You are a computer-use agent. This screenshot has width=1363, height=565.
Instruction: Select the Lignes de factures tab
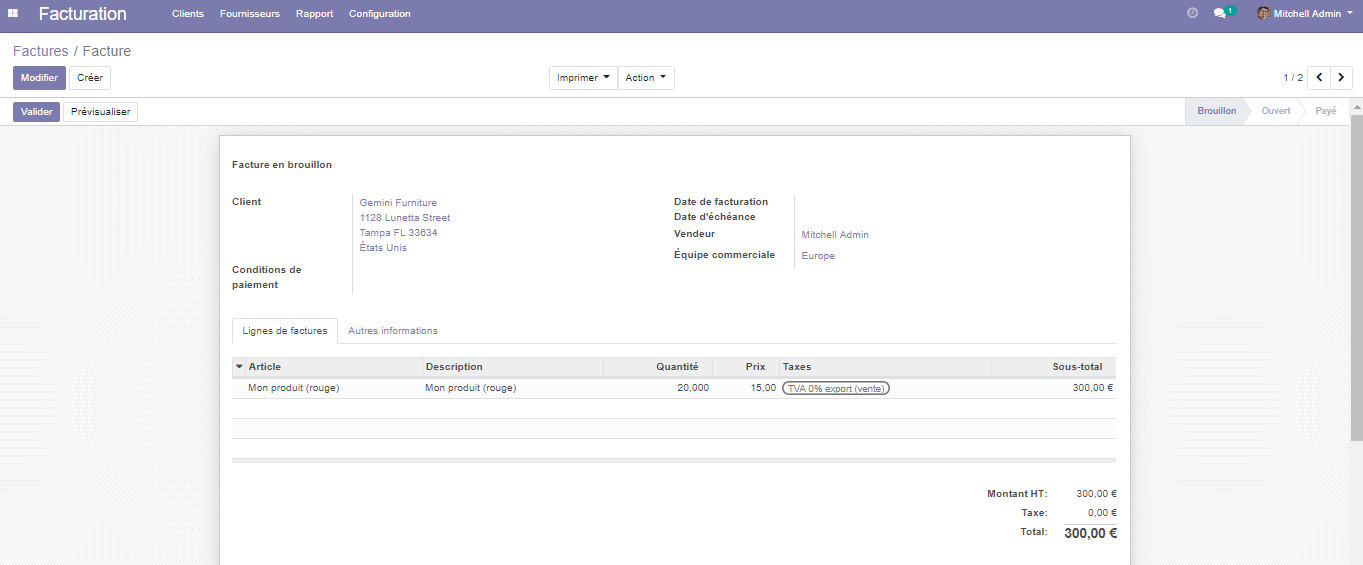pos(284,331)
